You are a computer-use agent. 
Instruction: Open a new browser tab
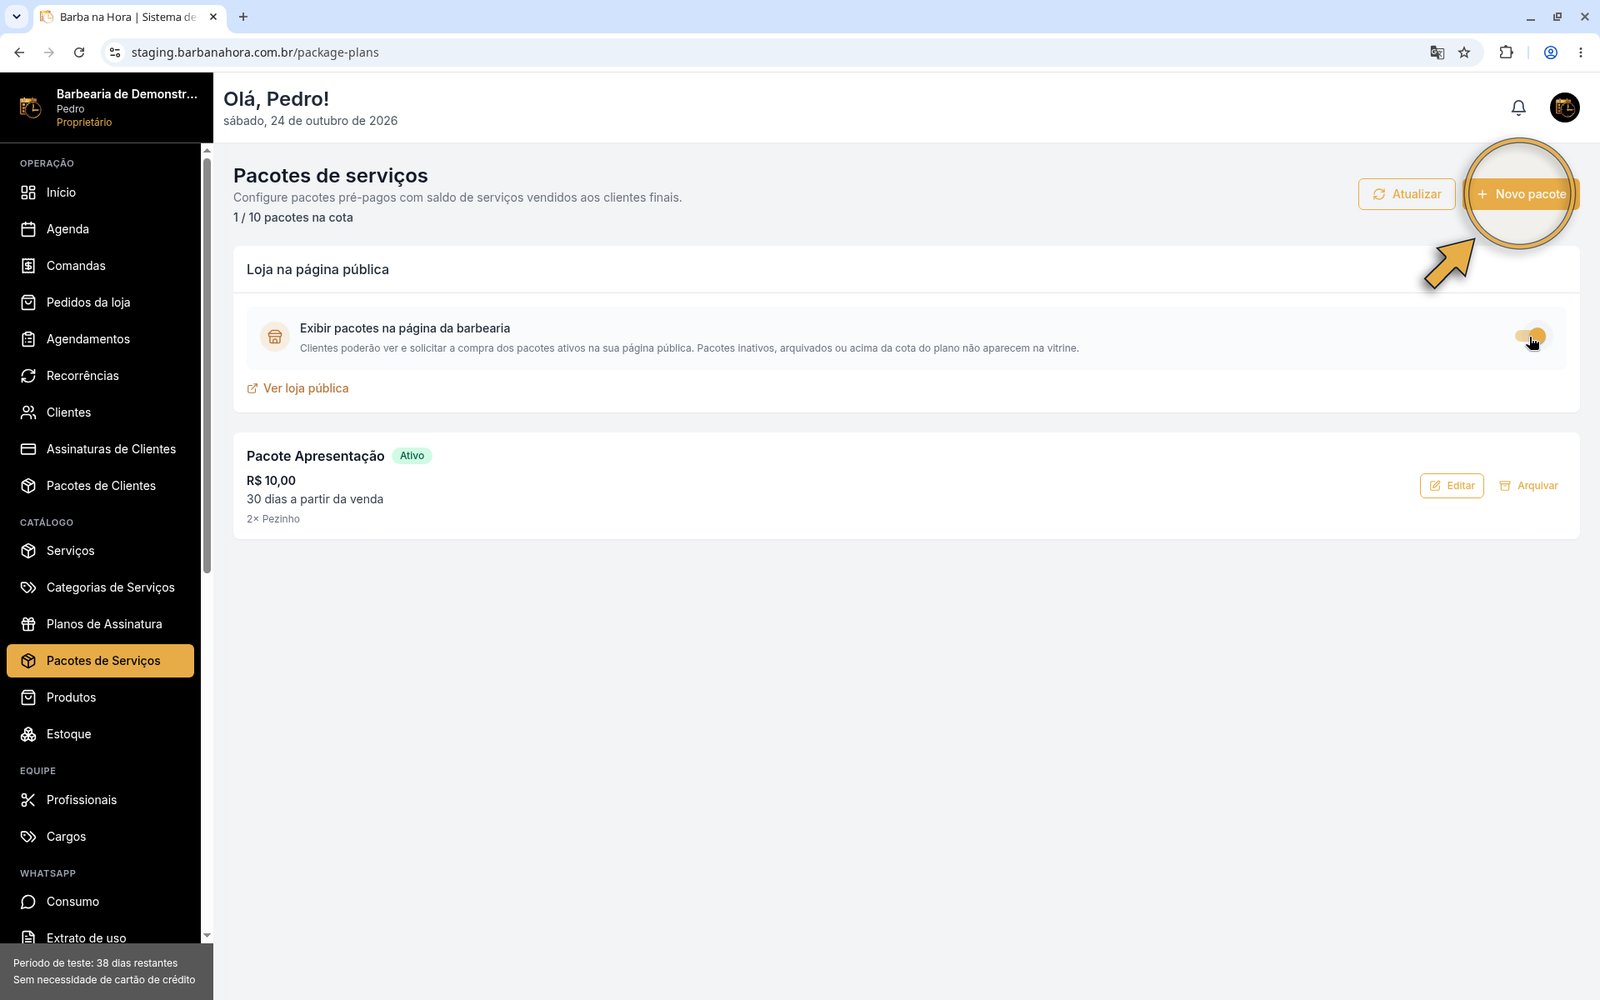[x=243, y=16]
